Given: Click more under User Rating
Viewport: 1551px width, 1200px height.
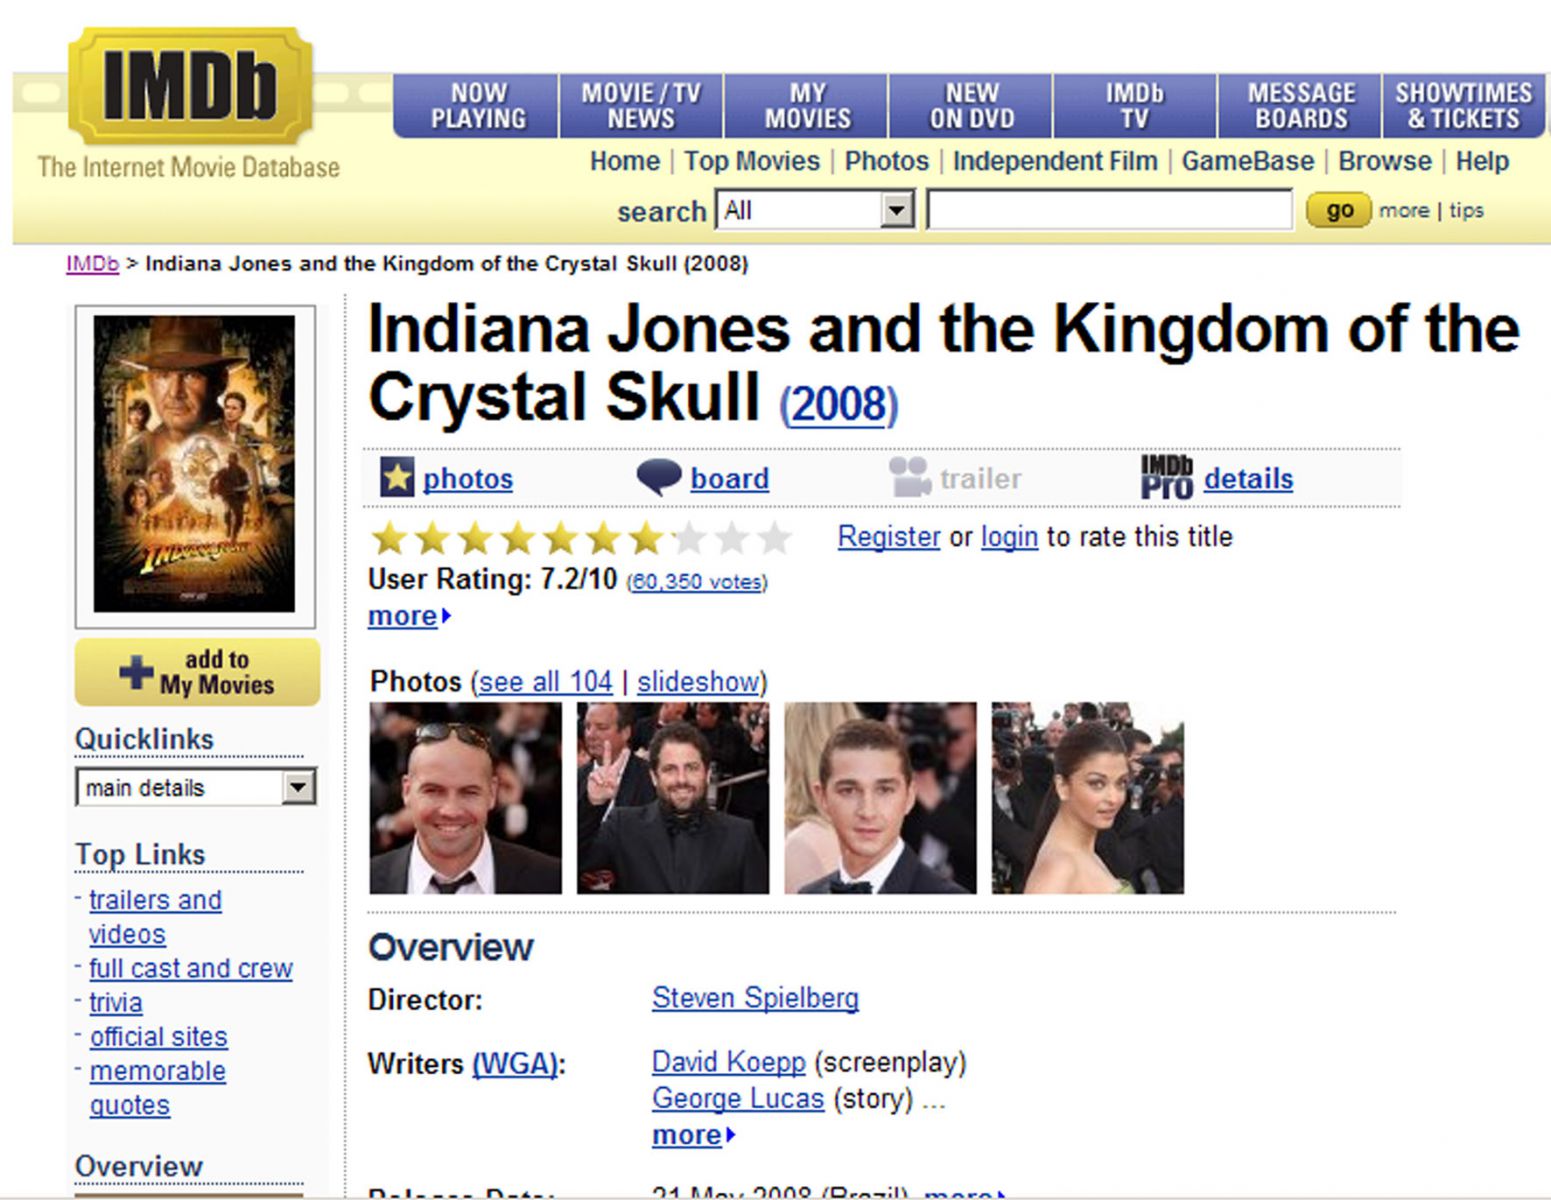Looking at the screenshot, I should (403, 616).
